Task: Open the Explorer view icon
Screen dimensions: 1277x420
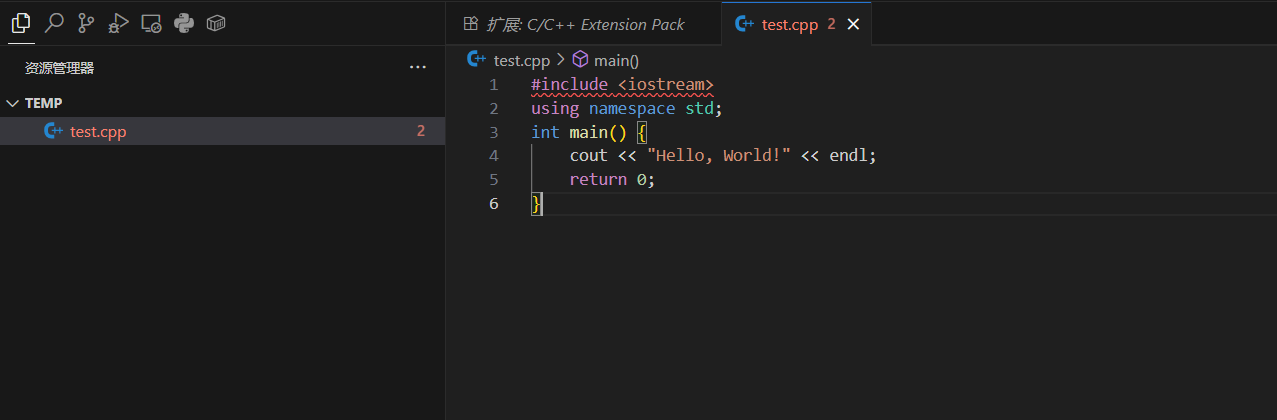Action: 22,23
